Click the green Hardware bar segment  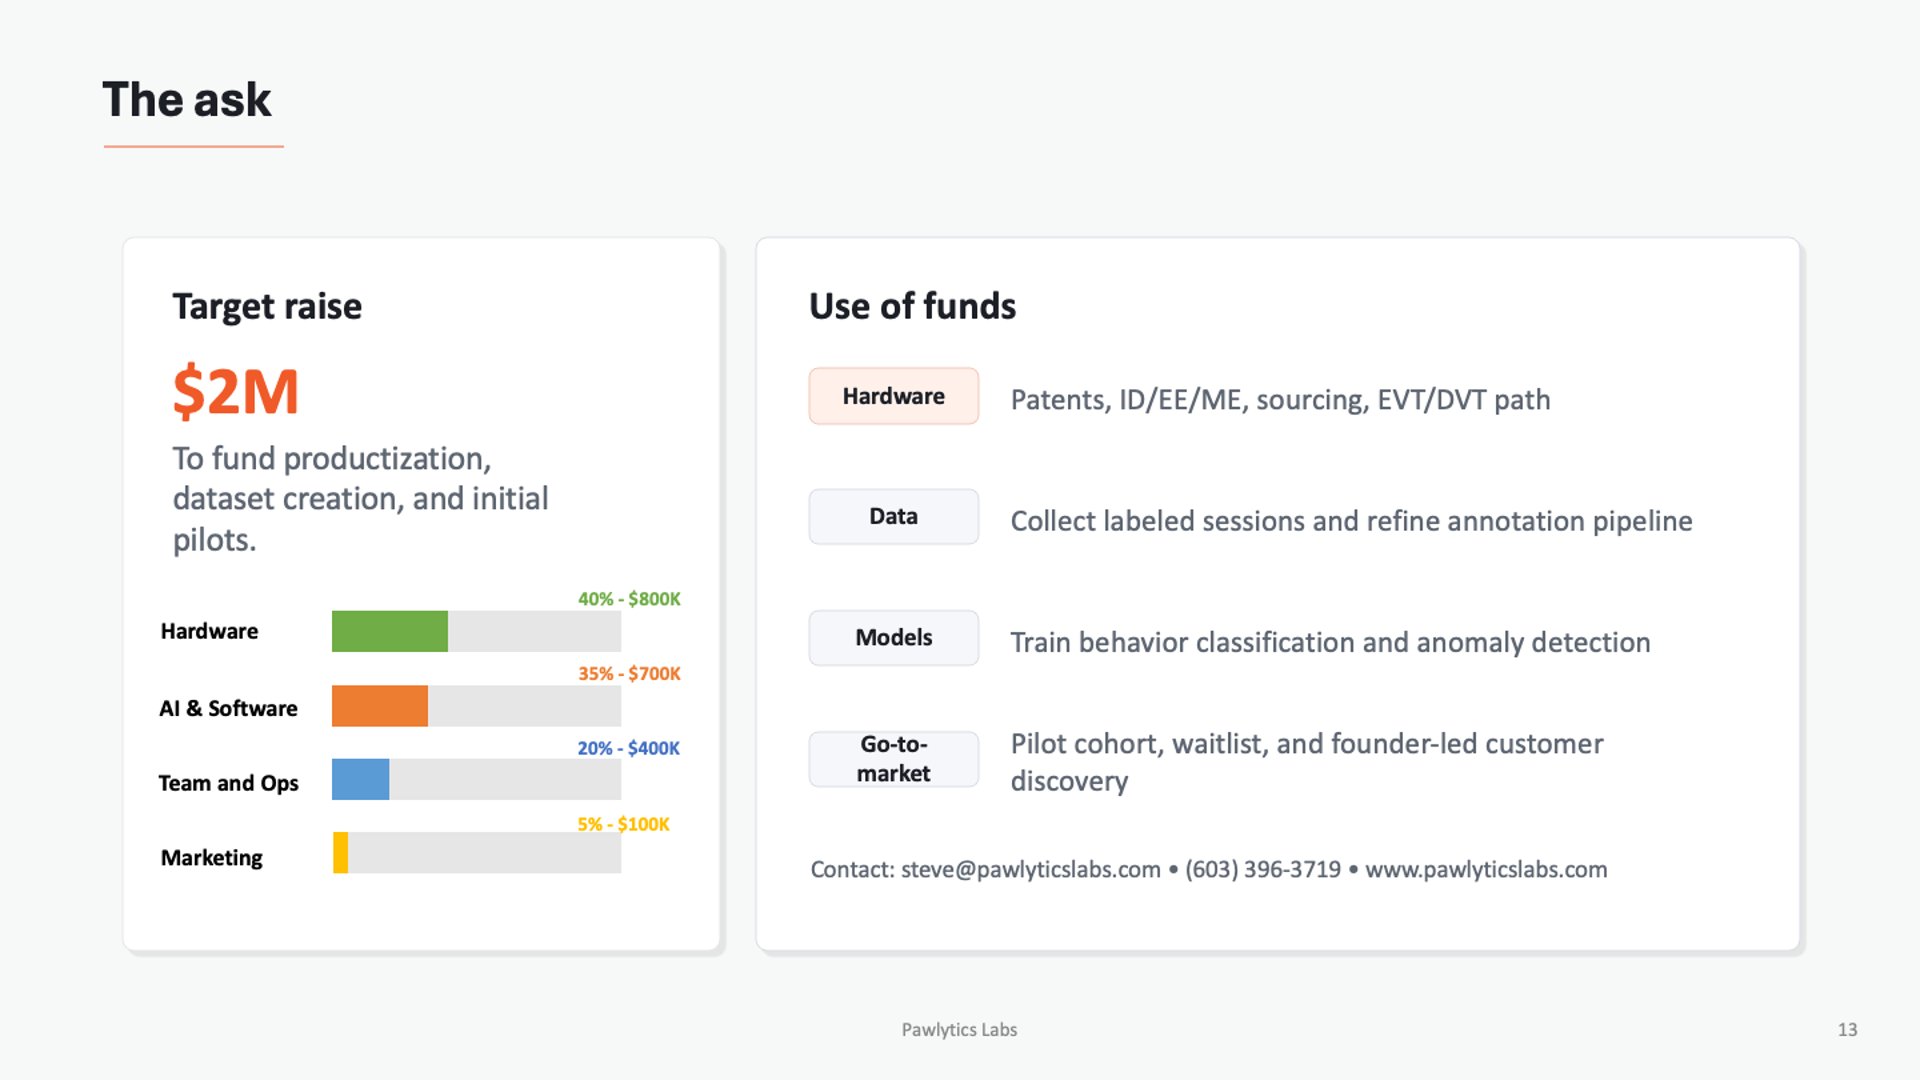tap(389, 631)
